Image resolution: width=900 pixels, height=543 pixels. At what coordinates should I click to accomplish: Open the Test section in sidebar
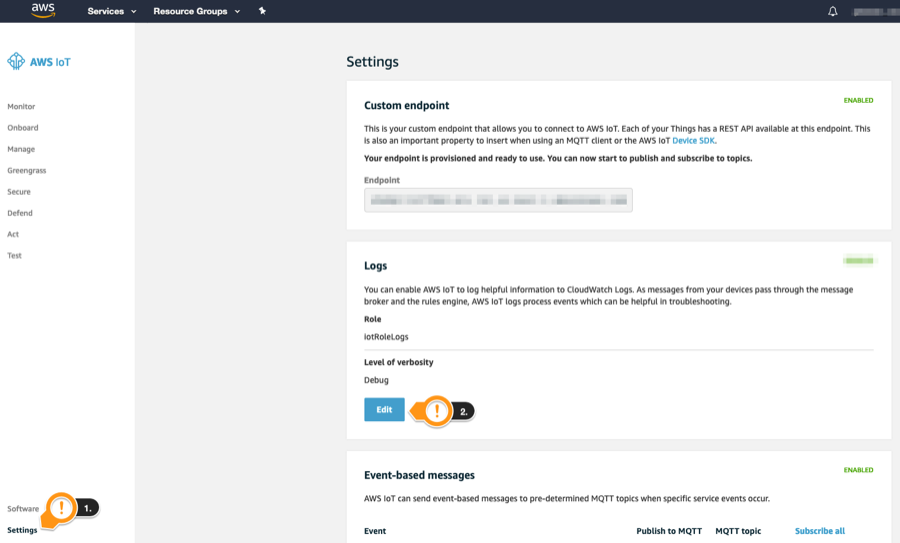(x=14, y=255)
